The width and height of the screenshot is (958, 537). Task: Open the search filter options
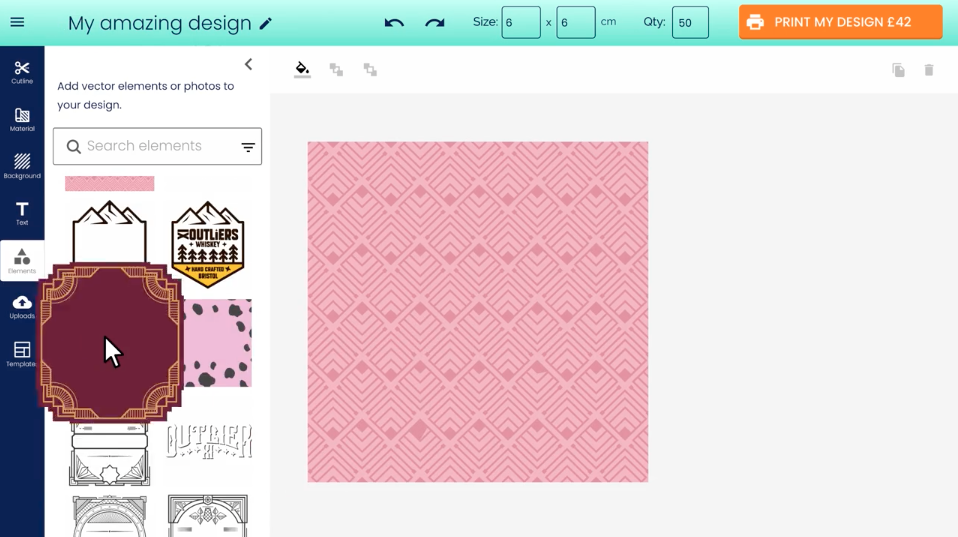(x=248, y=147)
